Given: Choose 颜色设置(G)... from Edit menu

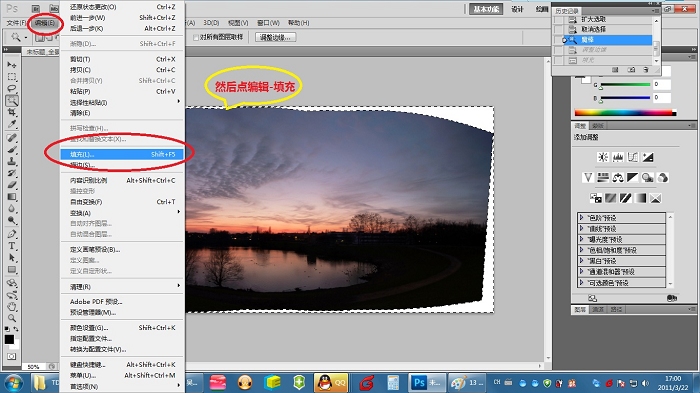Looking at the screenshot, I should coord(122,328).
